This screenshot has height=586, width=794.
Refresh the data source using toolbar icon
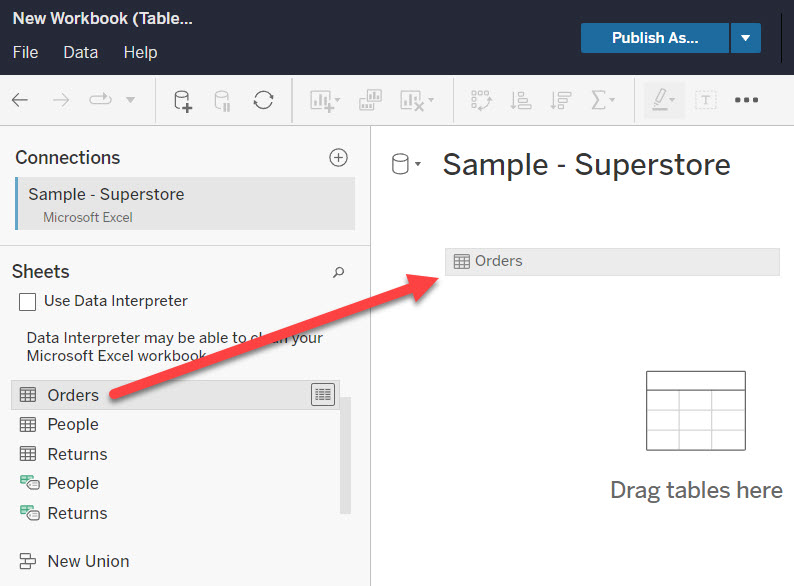(x=263, y=100)
